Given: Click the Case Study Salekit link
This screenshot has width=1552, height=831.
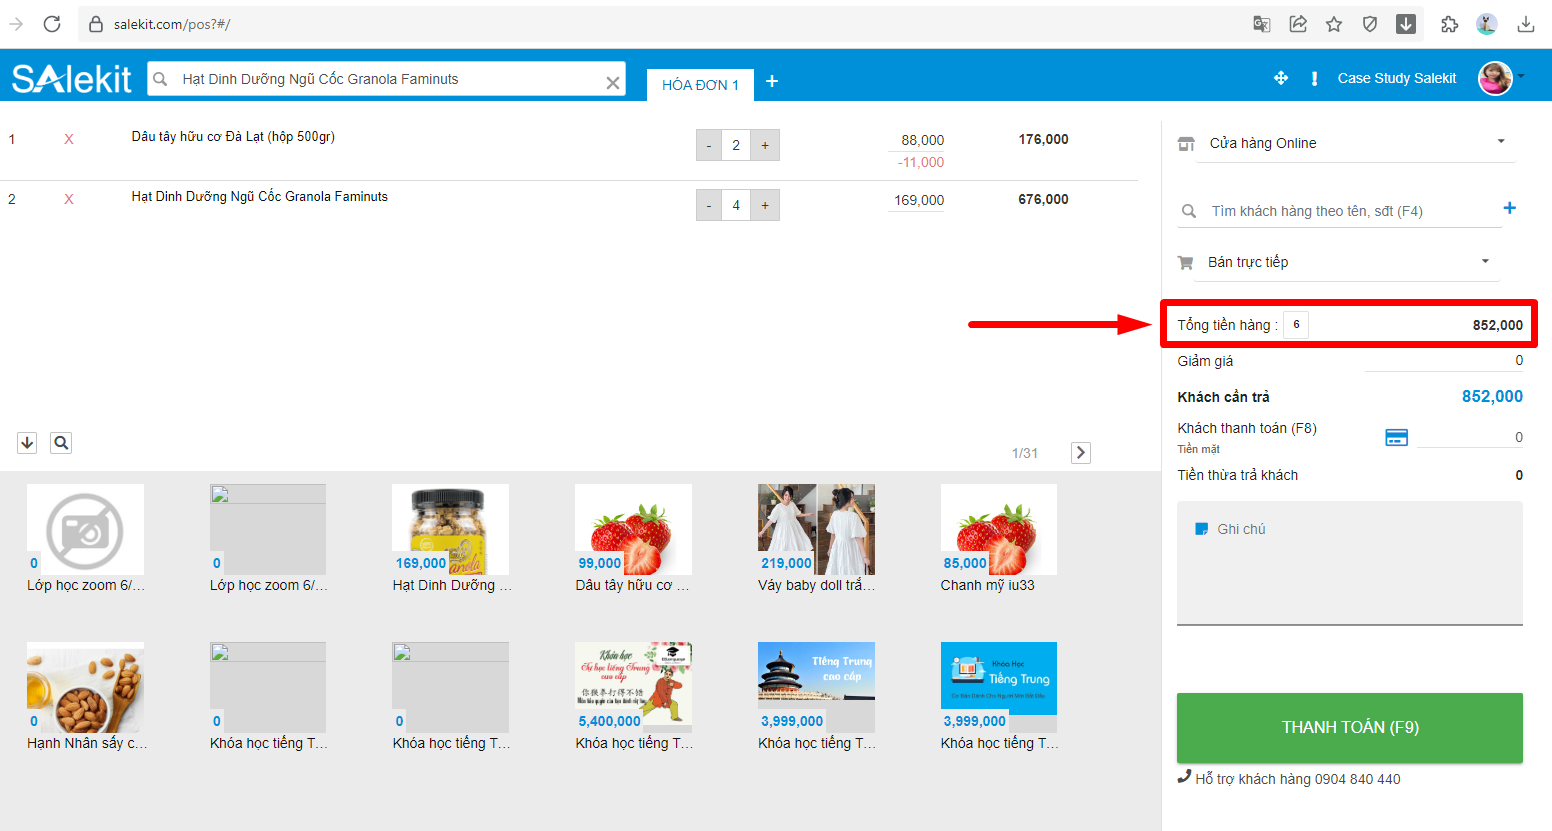Looking at the screenshot, I should click(1396, 78).
